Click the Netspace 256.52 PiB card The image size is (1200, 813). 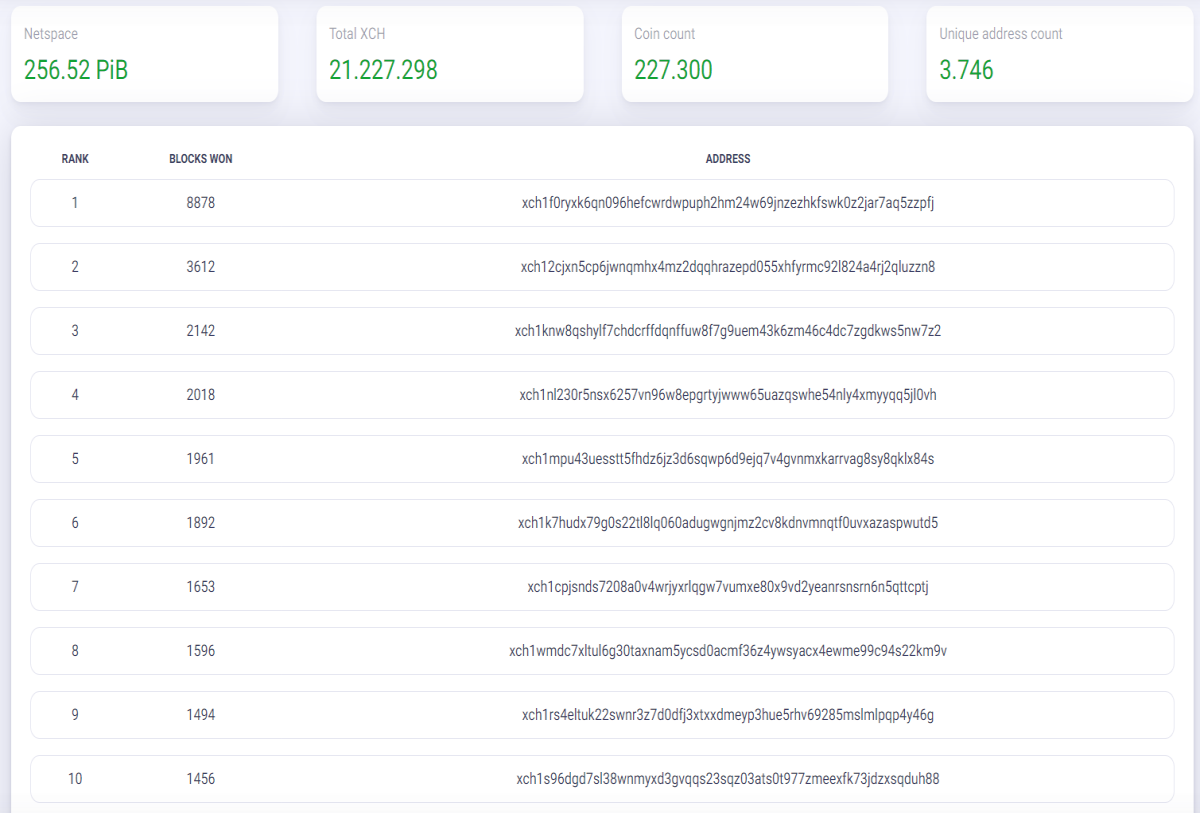pyautogui.click(x=144, y=54)
